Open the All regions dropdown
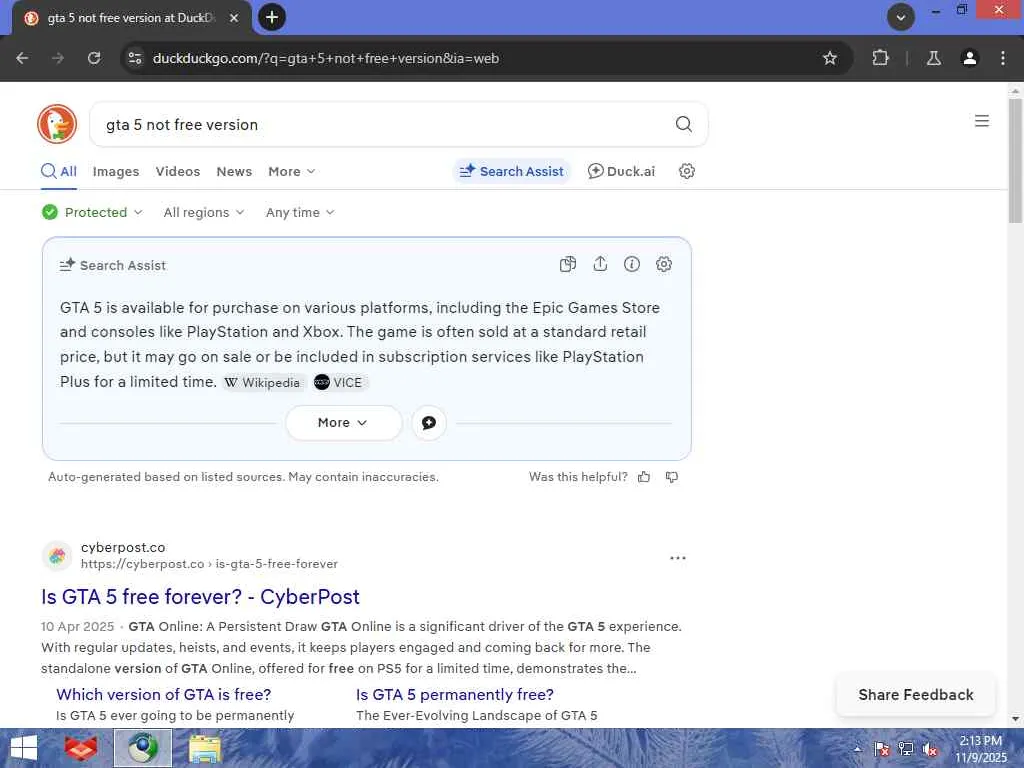The image size is (1024, 768). (204, 212)
